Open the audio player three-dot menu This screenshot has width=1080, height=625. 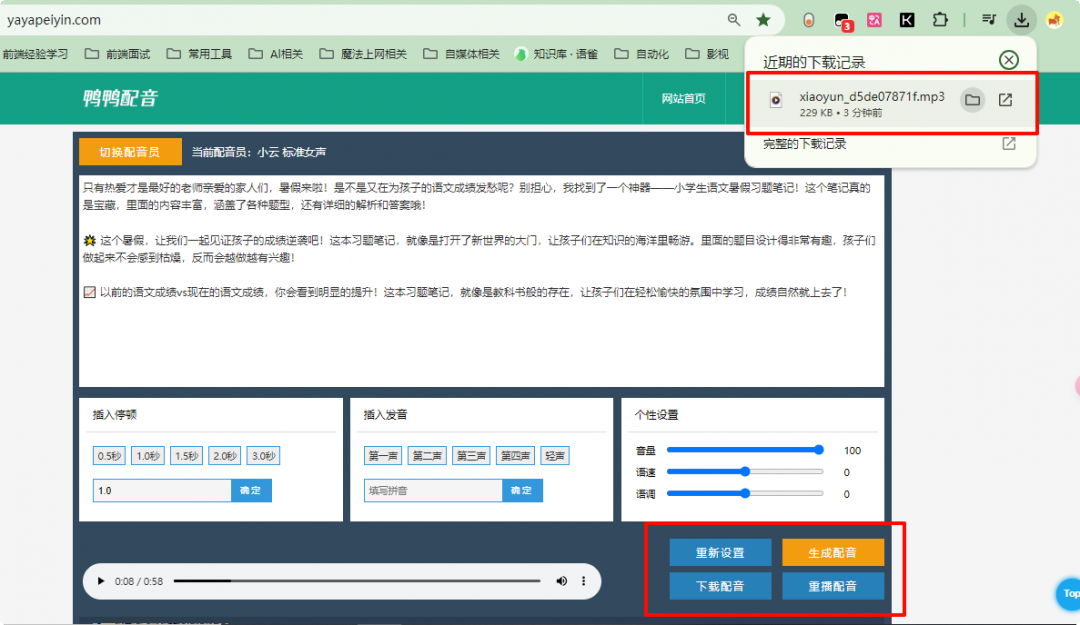[583, 581]
